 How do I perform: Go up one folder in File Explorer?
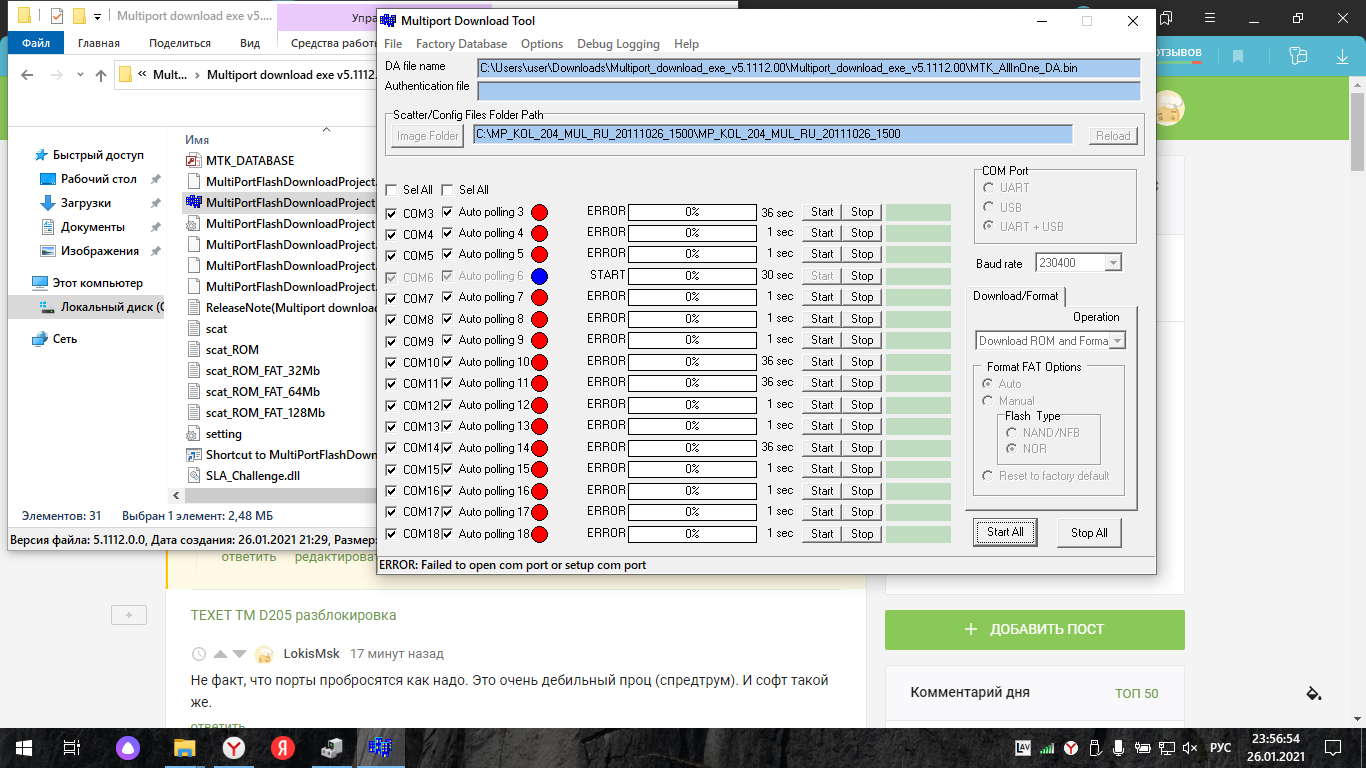tap(100, 75)
